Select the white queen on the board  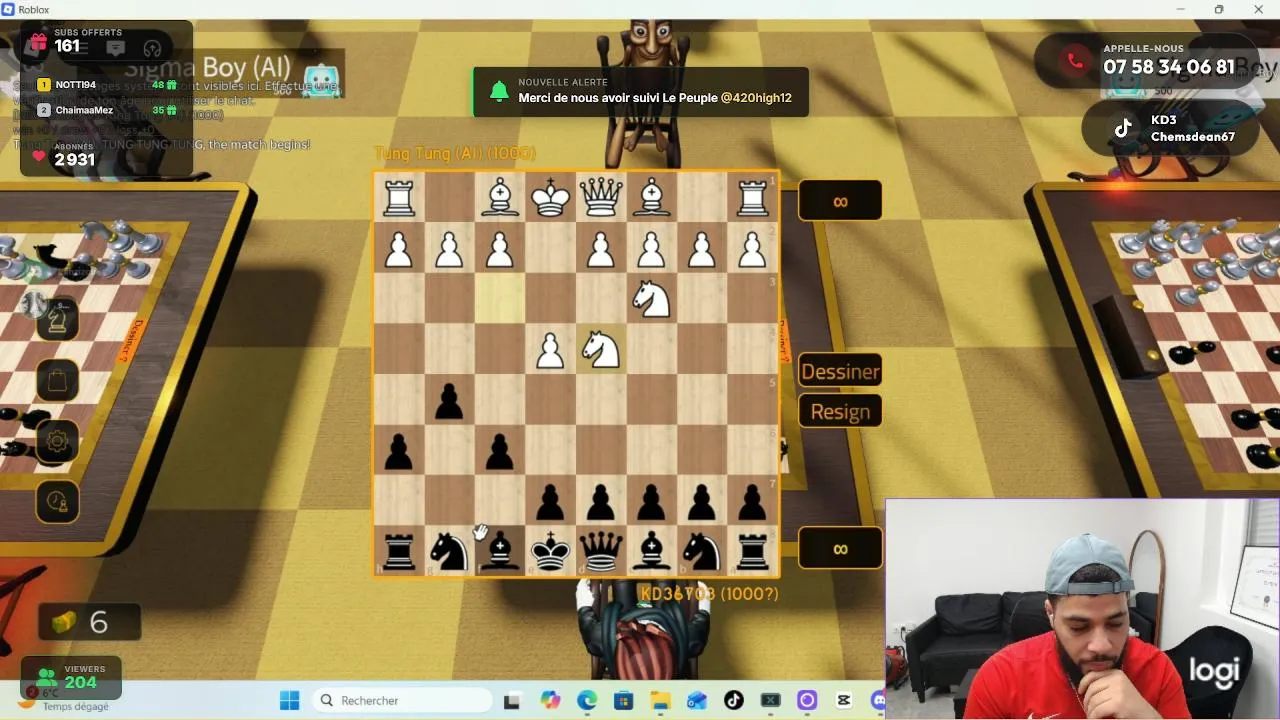click(601, 197)
